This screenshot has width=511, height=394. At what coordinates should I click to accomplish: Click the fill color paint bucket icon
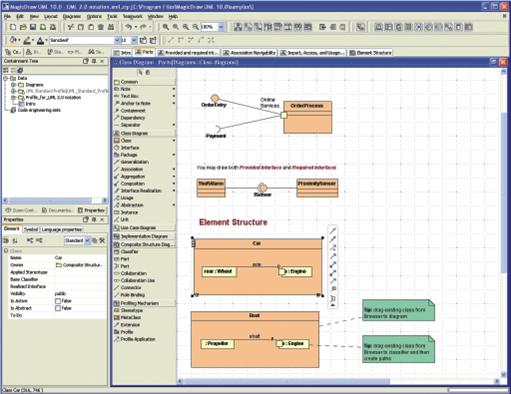point(12,40)
